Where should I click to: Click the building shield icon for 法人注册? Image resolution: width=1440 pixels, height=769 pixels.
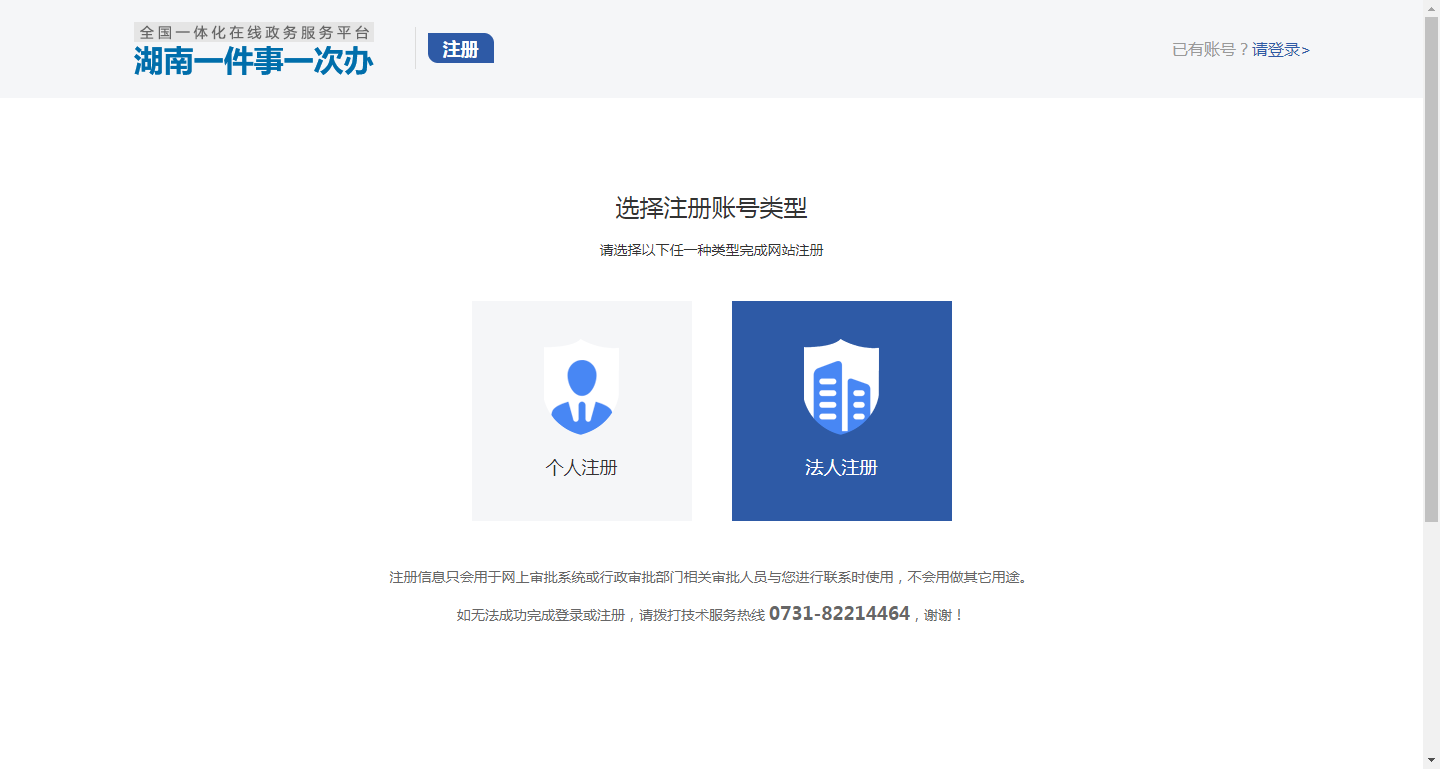coord(841,387)
